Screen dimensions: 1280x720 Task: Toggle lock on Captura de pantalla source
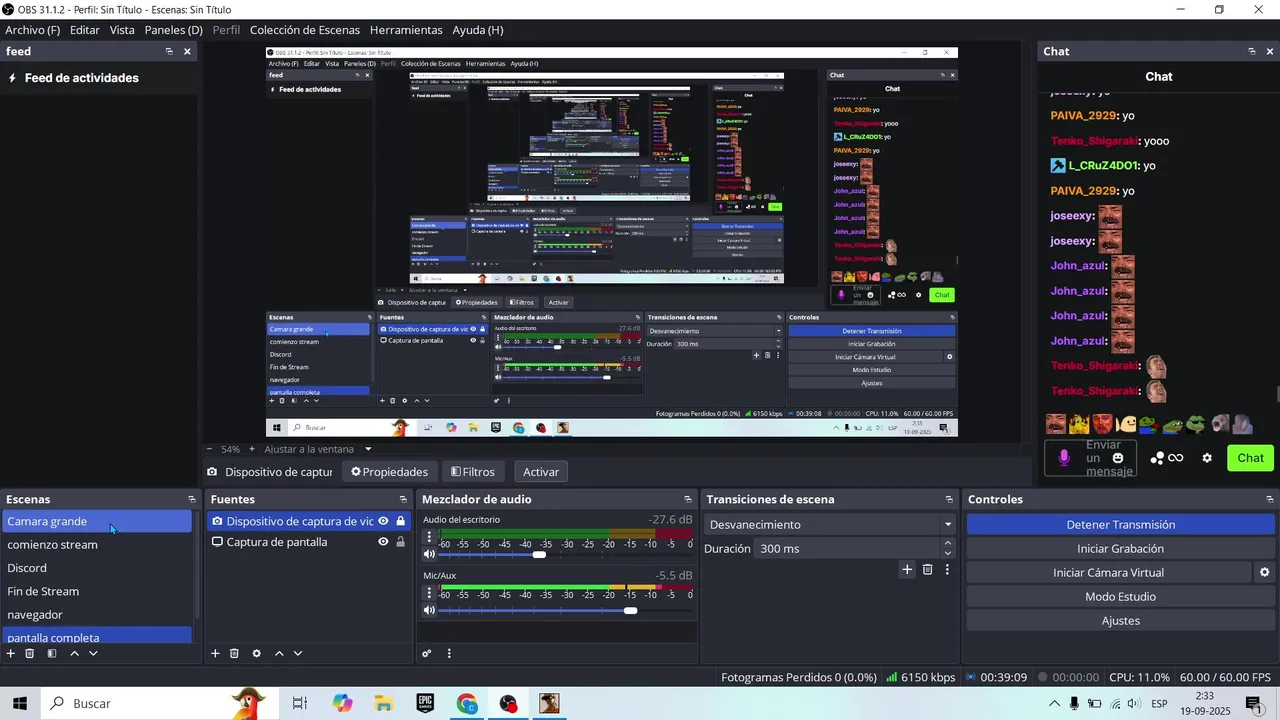[x=401, y=542]
